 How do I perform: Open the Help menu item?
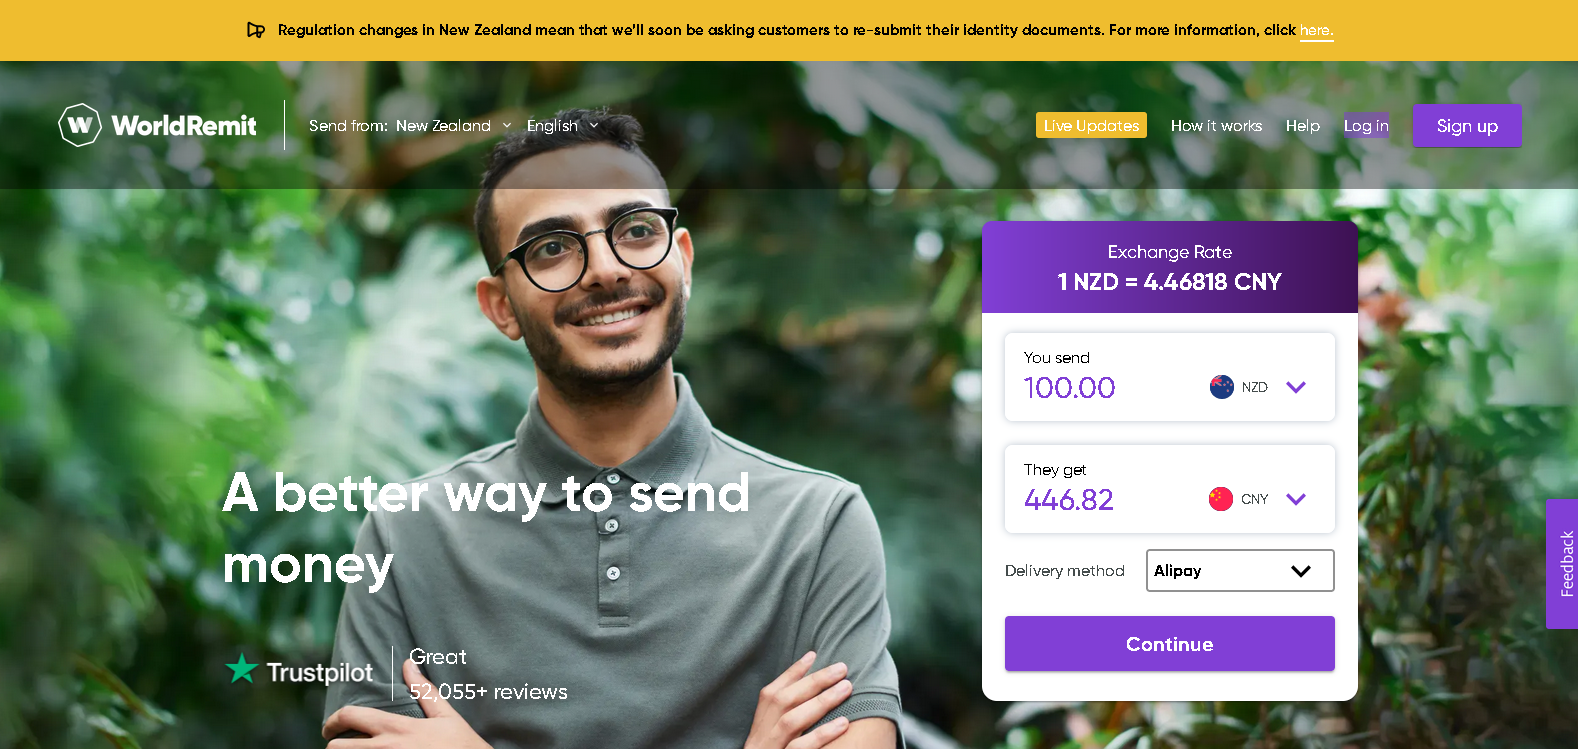[x=1303, y=126]
